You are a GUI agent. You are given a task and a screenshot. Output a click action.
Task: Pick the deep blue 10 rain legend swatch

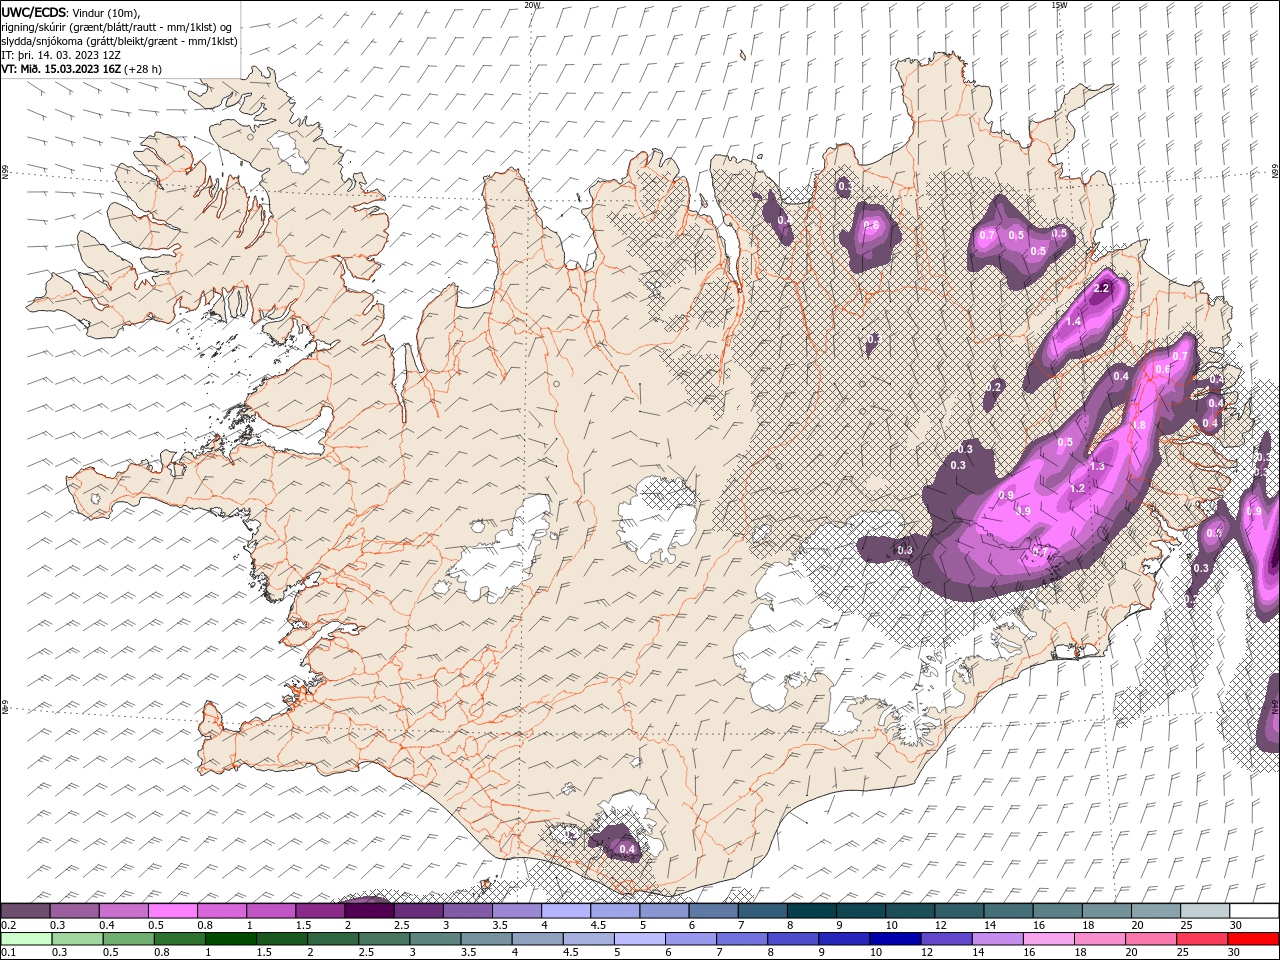[895, 939]
